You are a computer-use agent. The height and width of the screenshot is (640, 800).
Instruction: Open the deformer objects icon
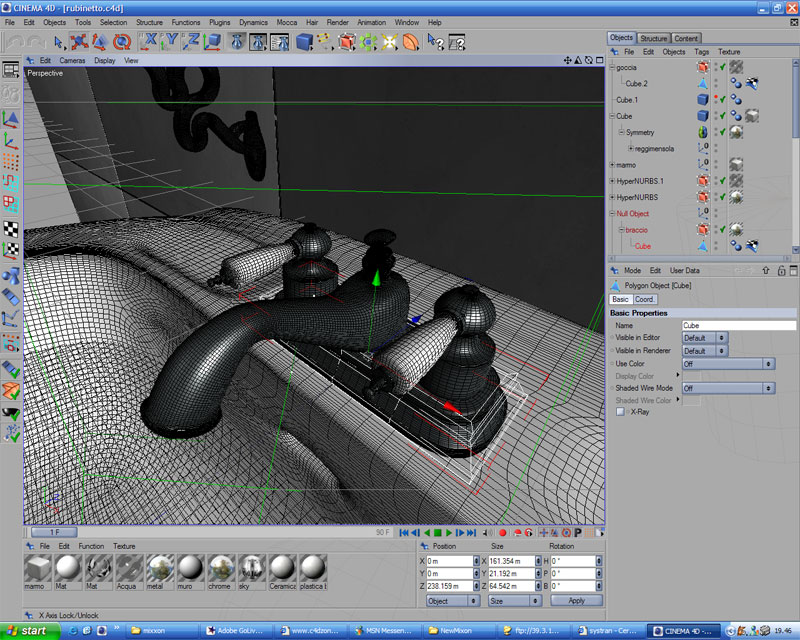click(x=411, y=42)
